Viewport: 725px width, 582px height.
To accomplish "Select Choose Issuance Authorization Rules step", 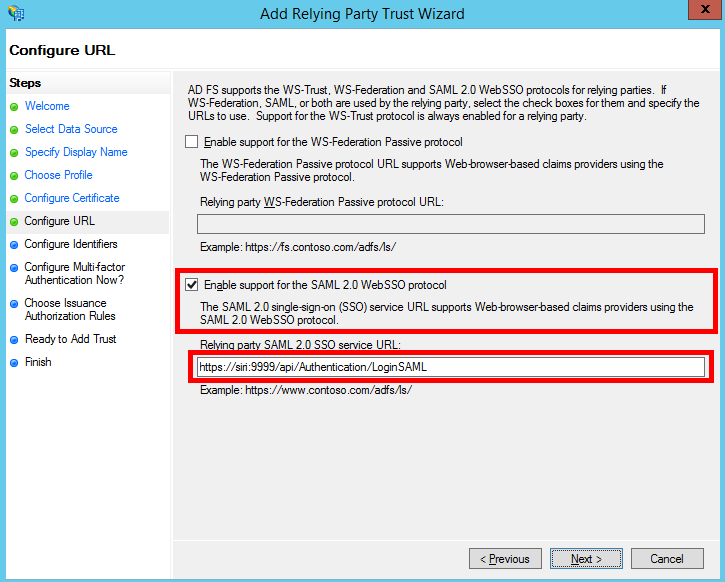I will click(70, 309).
